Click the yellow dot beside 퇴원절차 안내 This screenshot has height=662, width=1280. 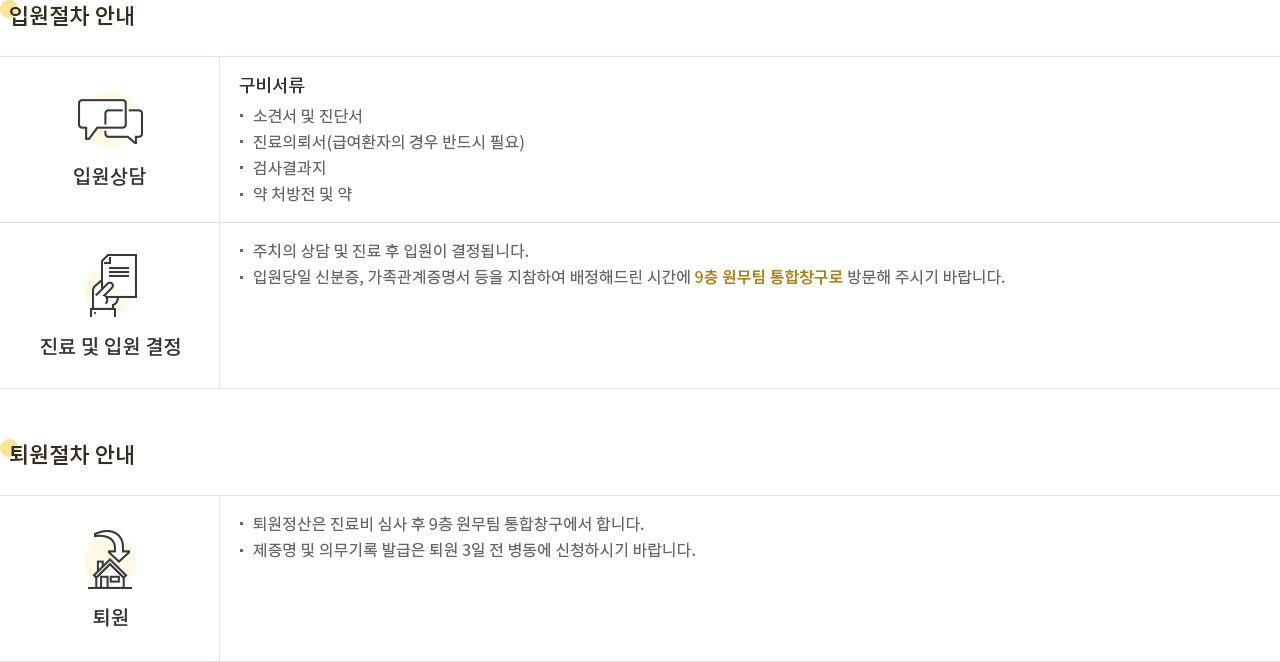[8, 448]
